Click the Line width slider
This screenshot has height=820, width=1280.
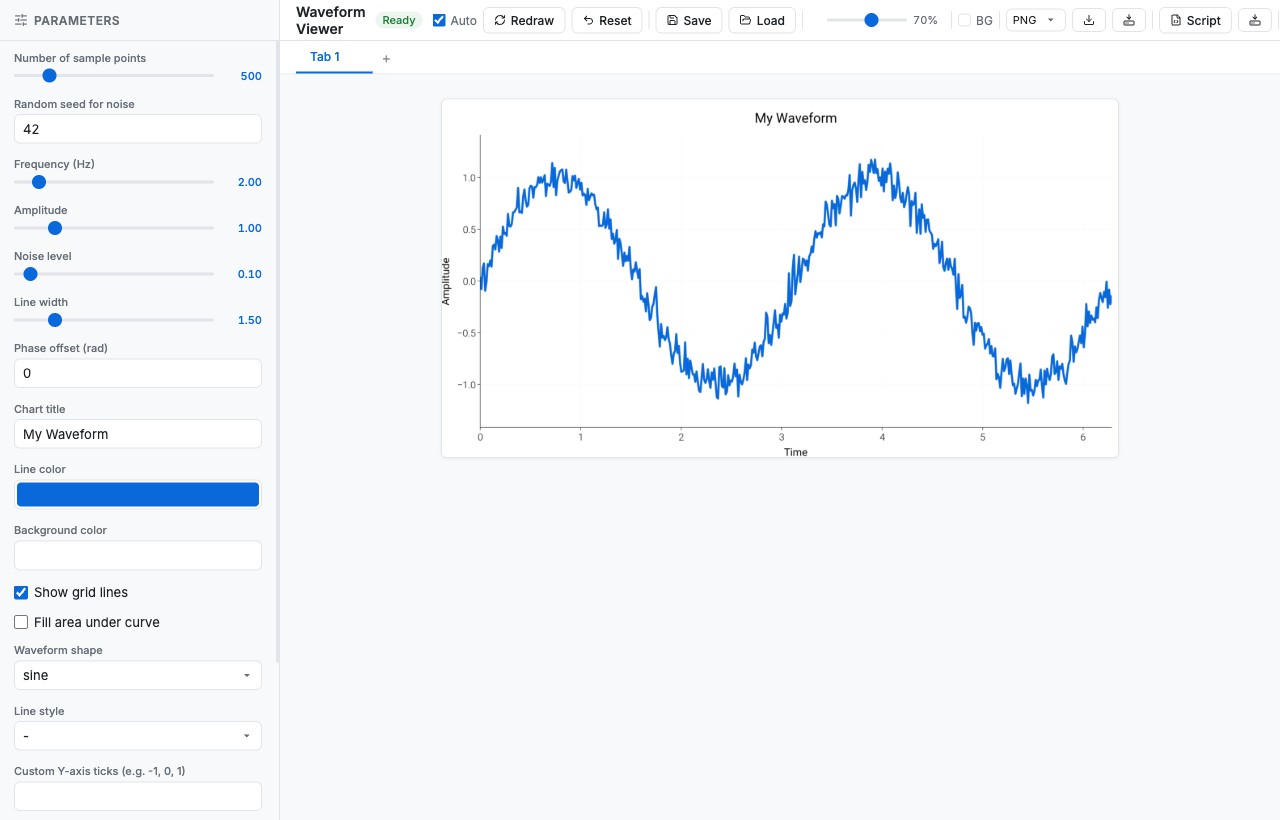click(114, 319)
